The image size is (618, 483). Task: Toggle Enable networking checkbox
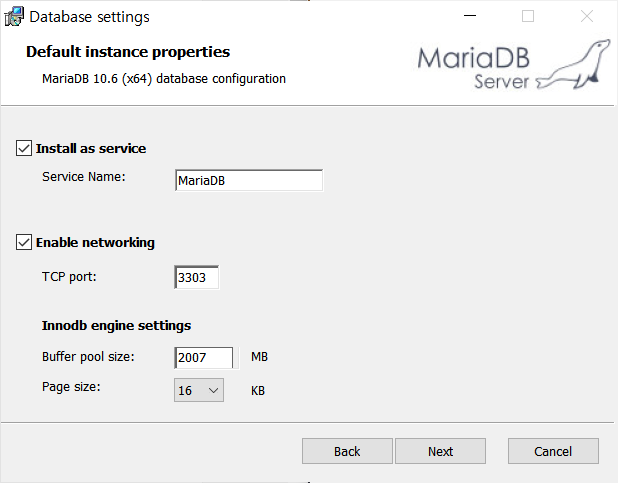pos(24,242)
